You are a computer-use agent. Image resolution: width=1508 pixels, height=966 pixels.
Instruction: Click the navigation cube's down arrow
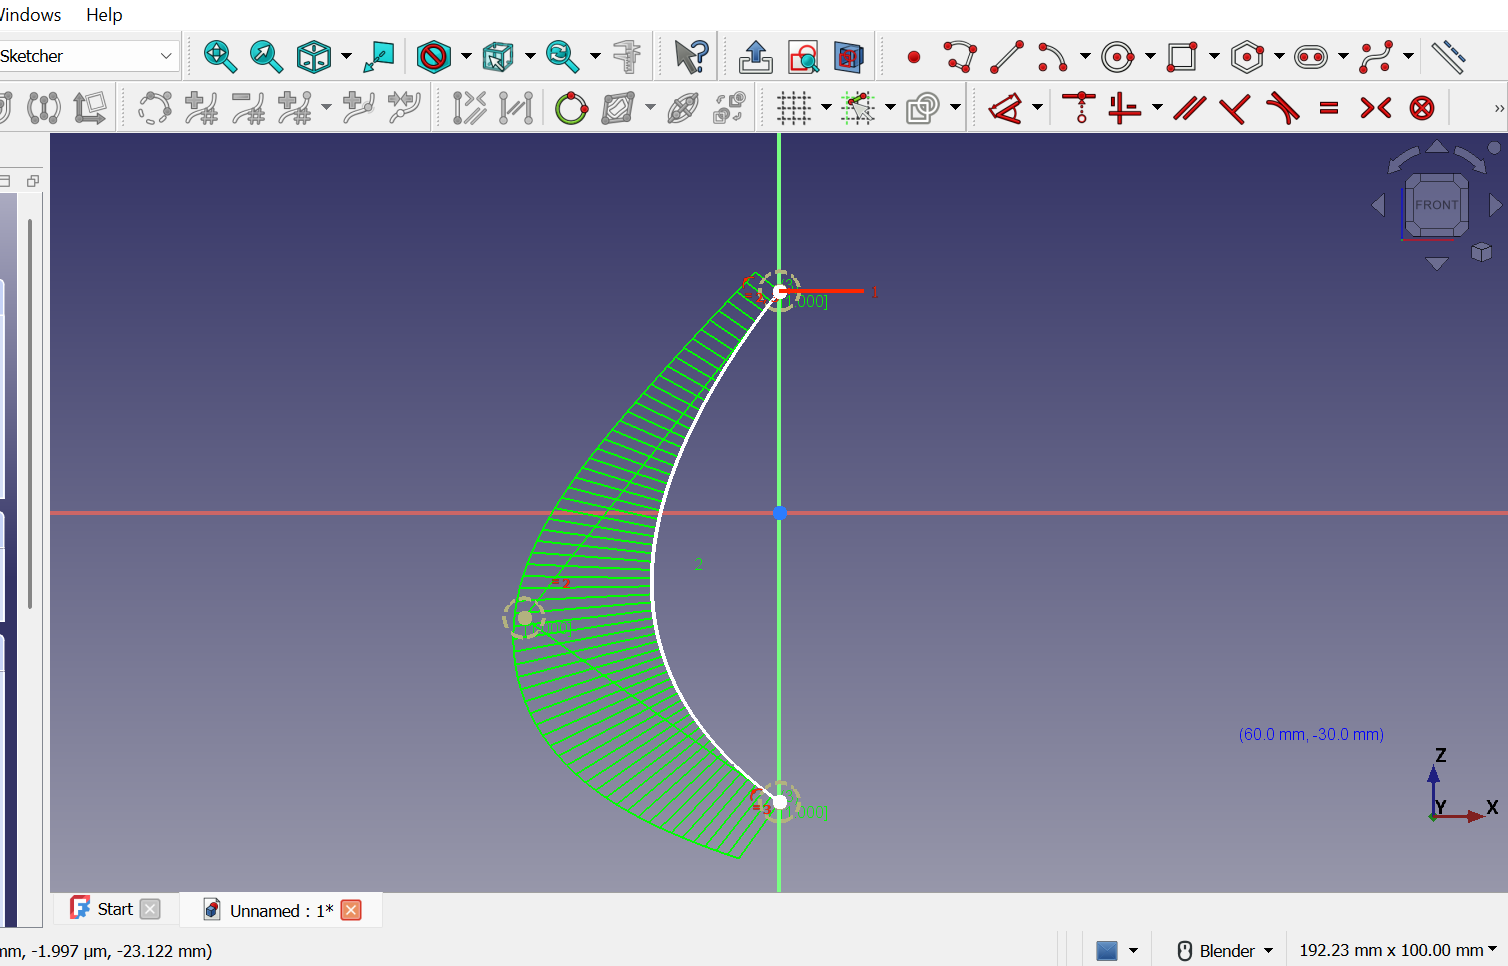click(1437, 263)
